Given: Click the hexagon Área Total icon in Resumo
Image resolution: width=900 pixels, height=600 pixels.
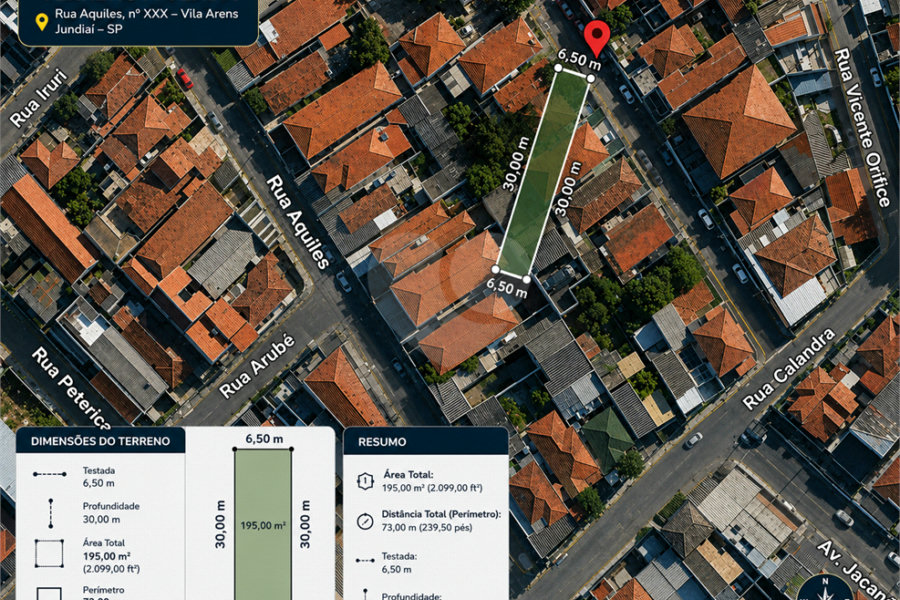Looking at the screenshot, I should tap(365, 481).
